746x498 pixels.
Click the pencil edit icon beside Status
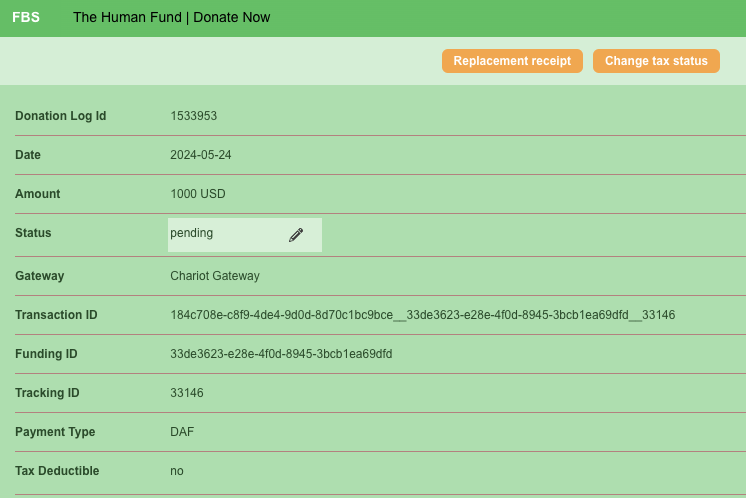pyautogui.click(x=296, y=235)
